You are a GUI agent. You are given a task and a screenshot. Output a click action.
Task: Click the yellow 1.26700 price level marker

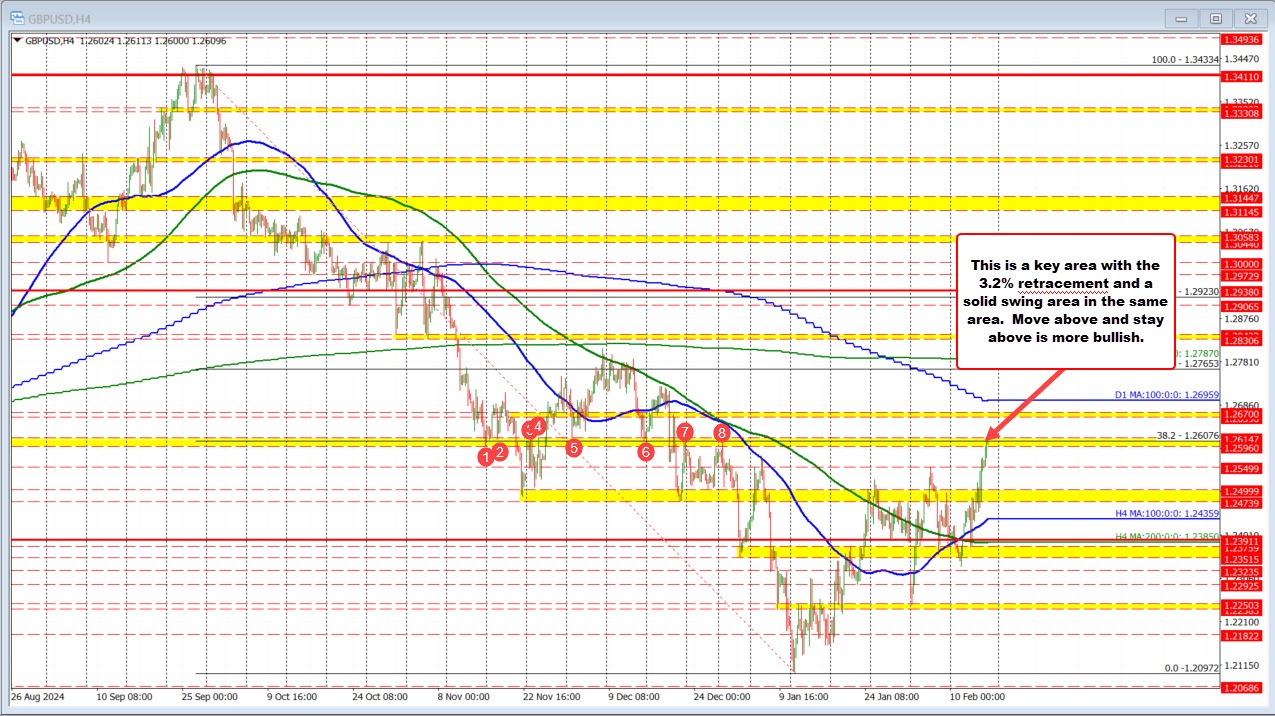[x=1241, y=414]
